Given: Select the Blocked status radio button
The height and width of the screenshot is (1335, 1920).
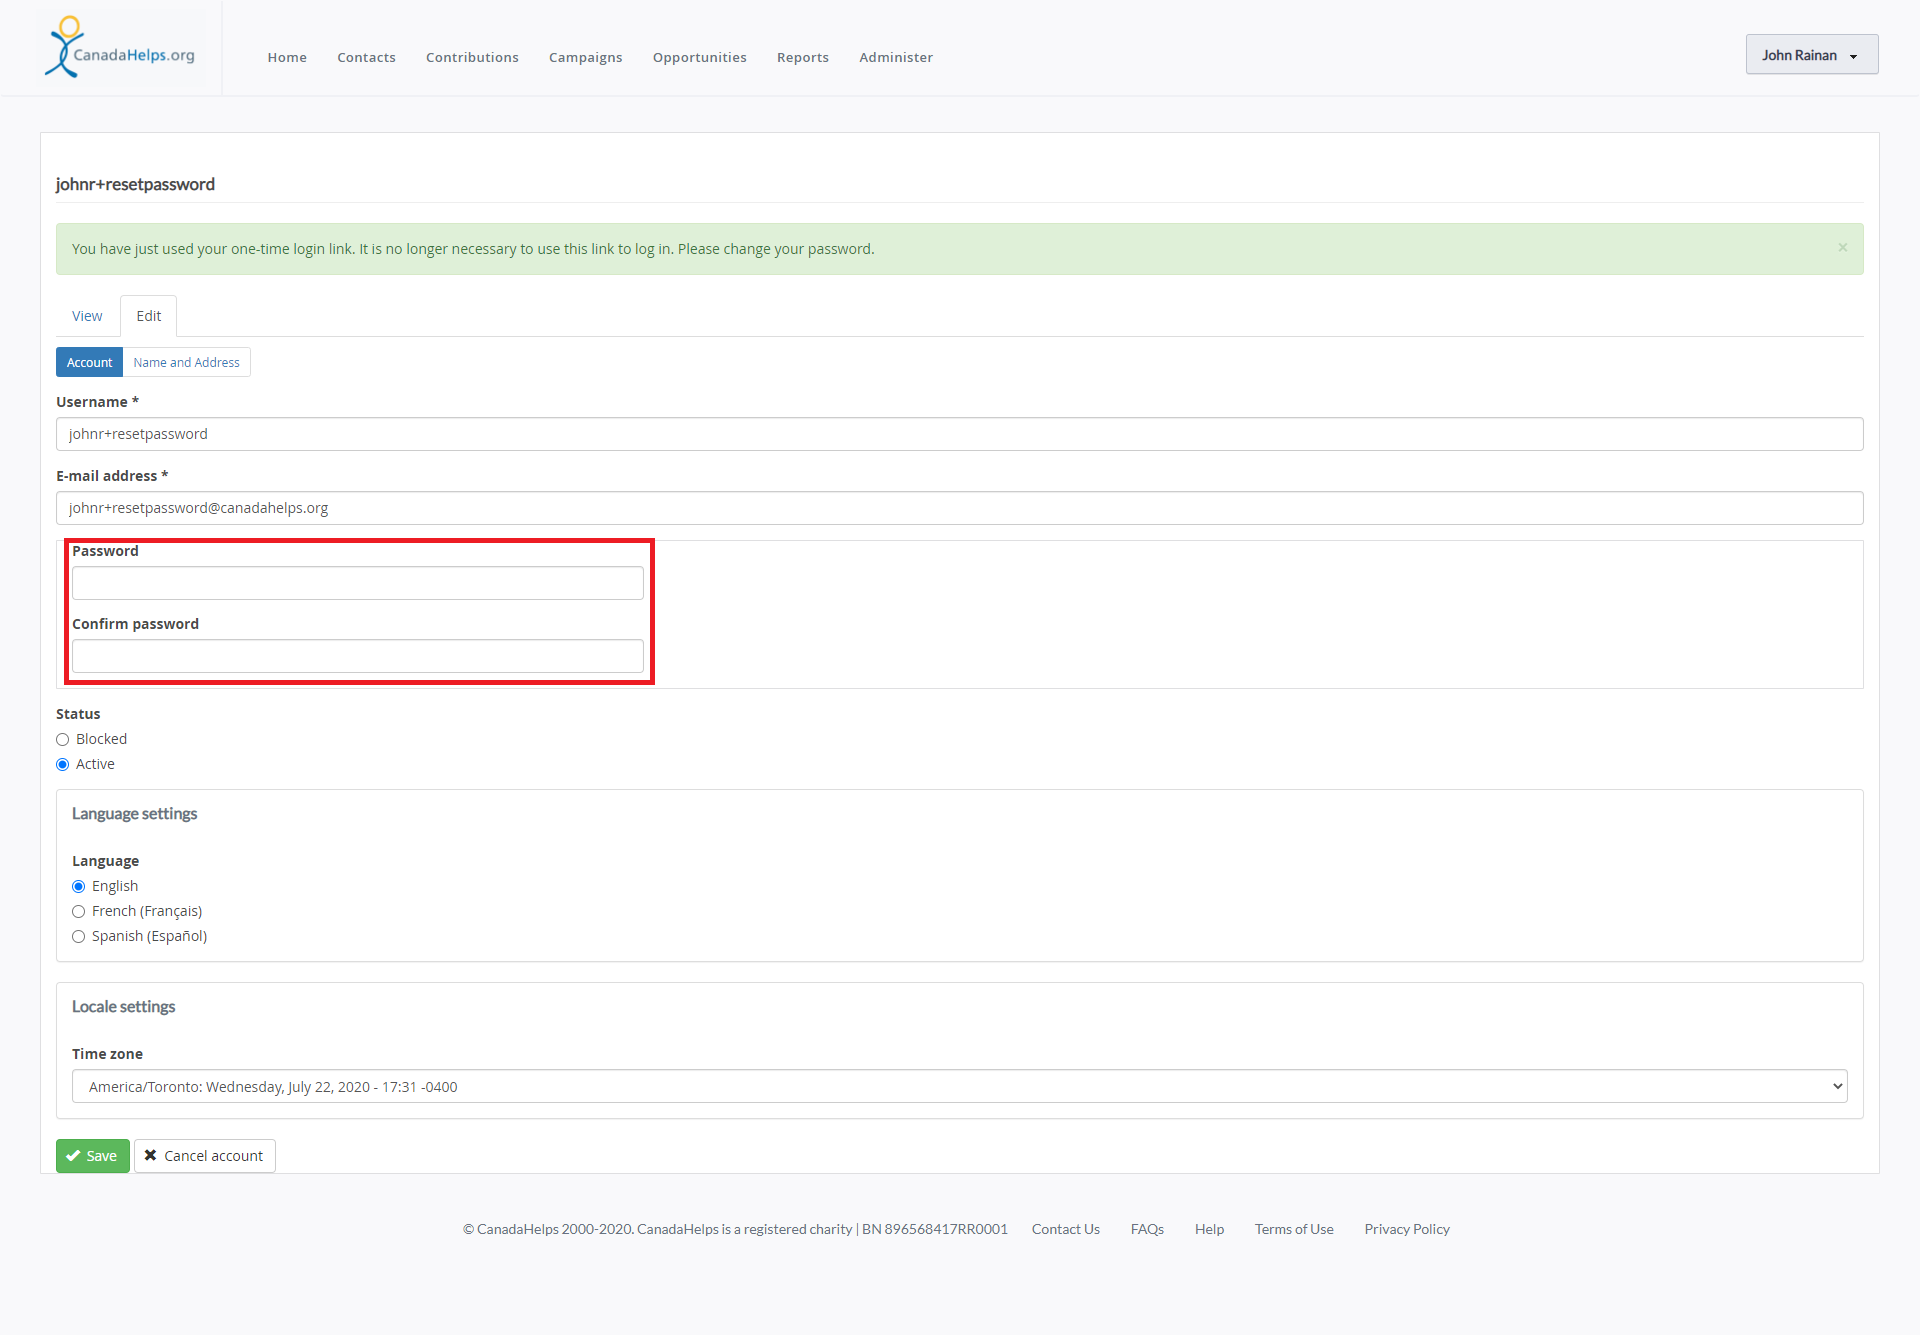Looking at the screenshot, I should tap(63, 739).
